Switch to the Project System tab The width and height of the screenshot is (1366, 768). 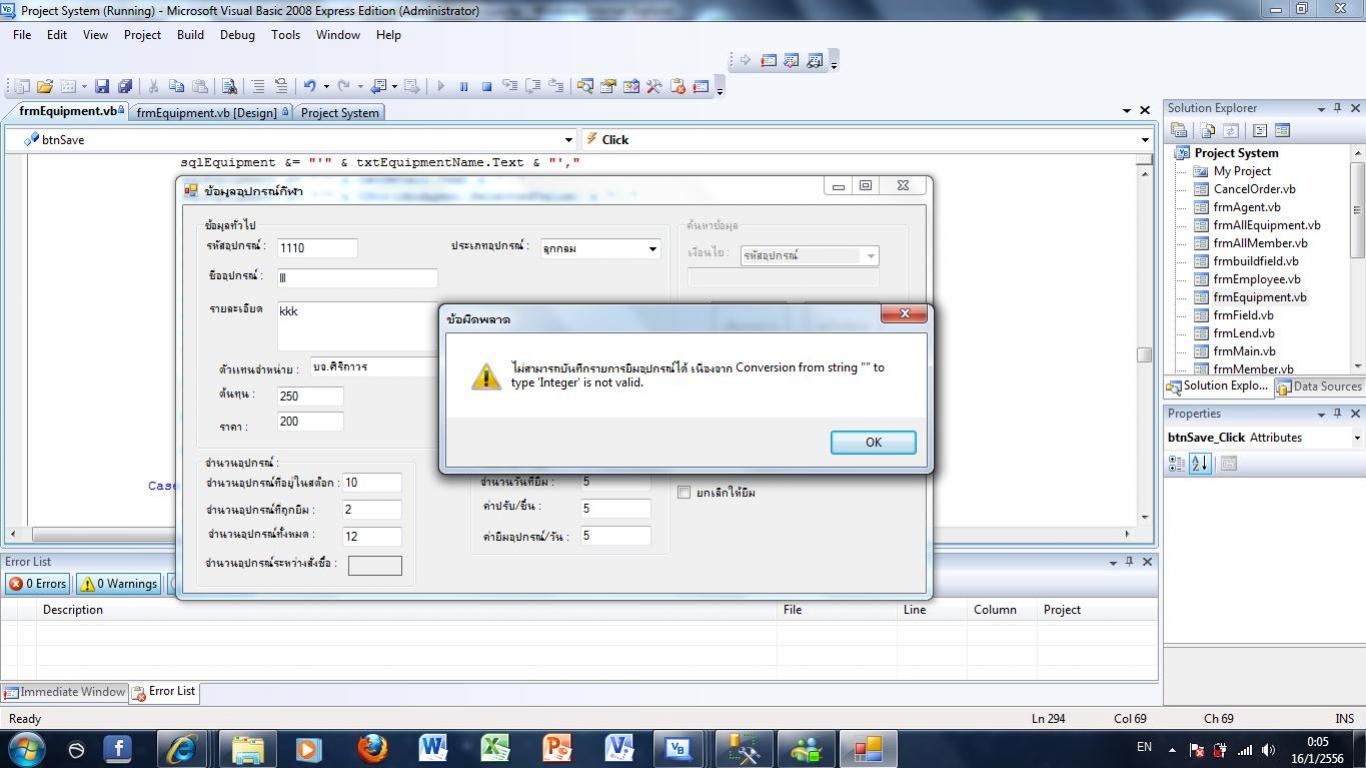[x=340, y=113]
